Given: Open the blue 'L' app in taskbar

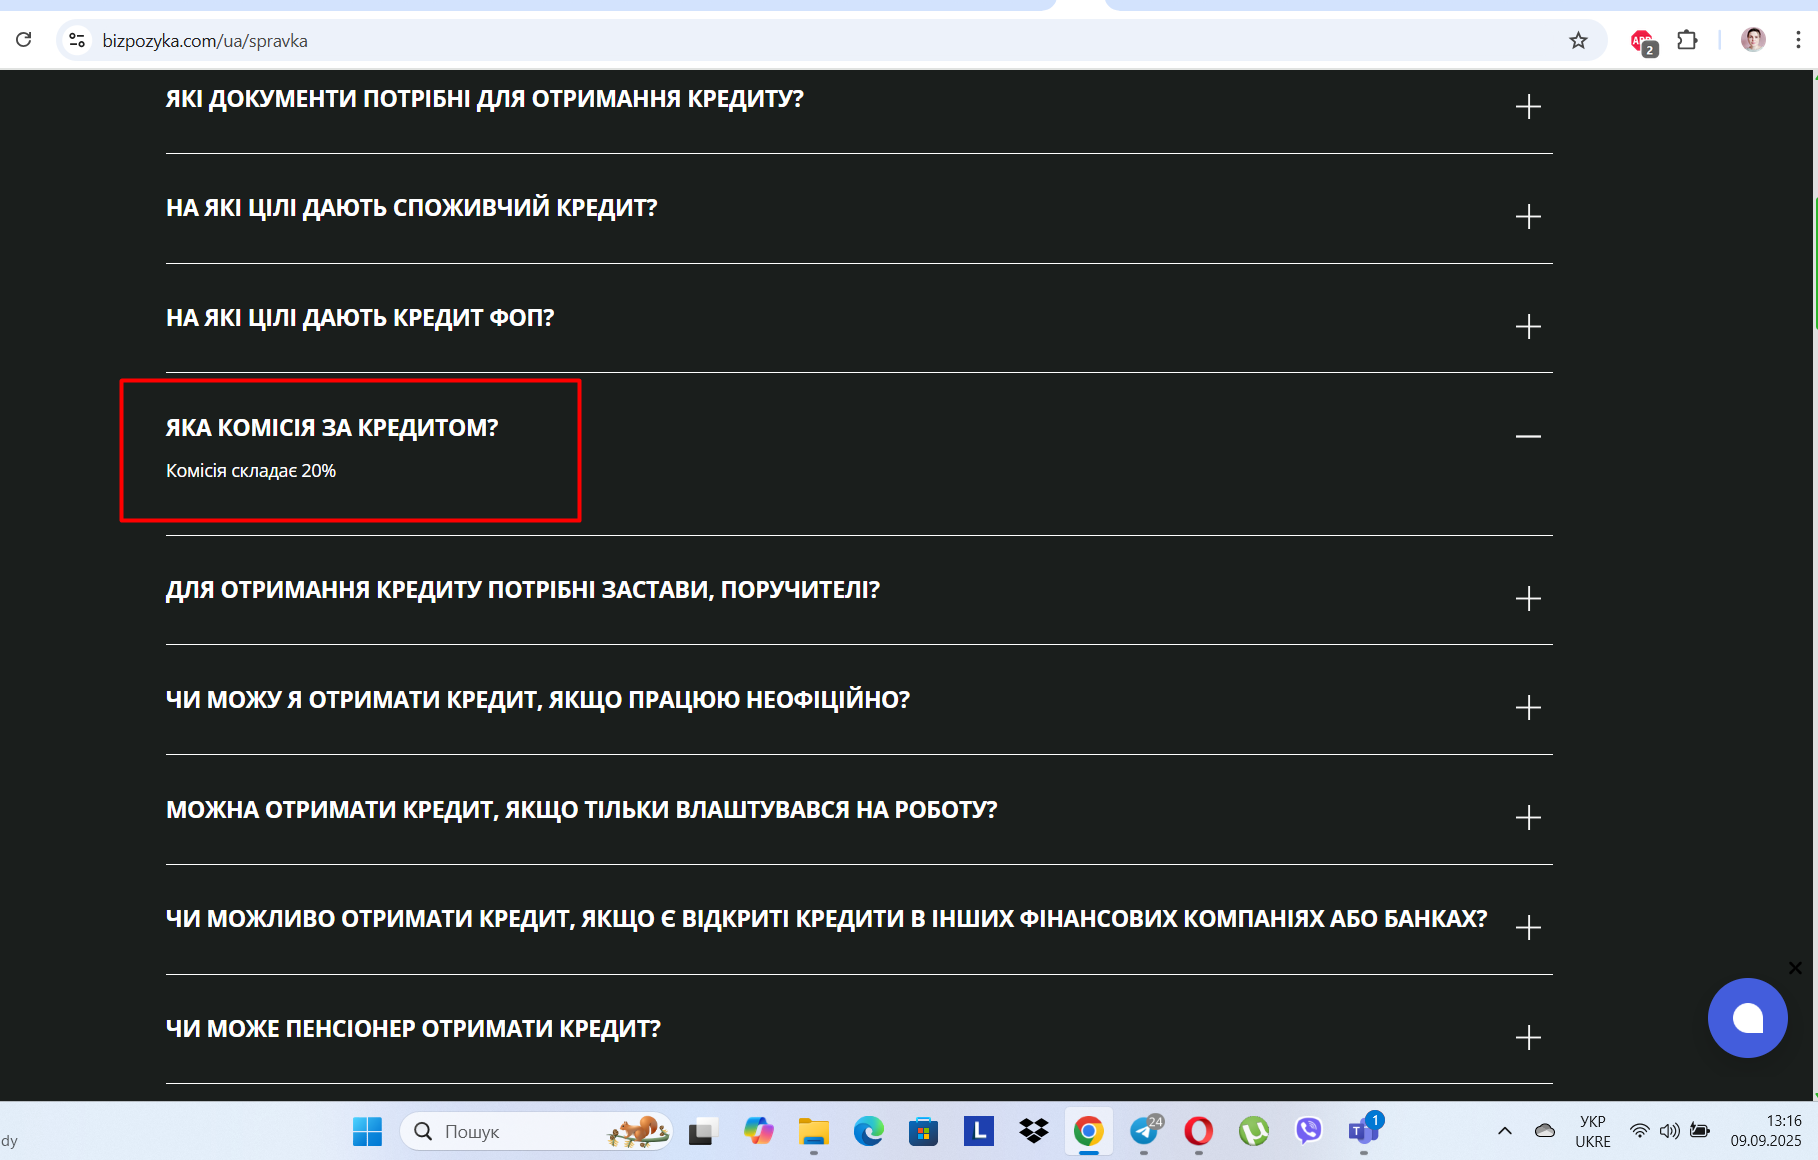Looking at the screenshot, I should point(979,1131).
